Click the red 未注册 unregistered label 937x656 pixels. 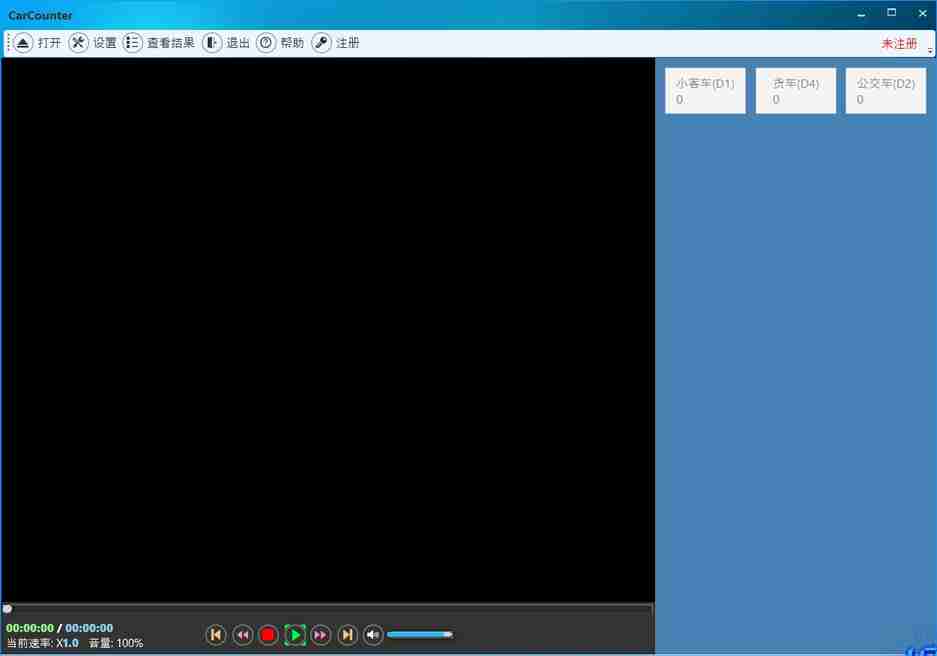click(x=898, y=44)
